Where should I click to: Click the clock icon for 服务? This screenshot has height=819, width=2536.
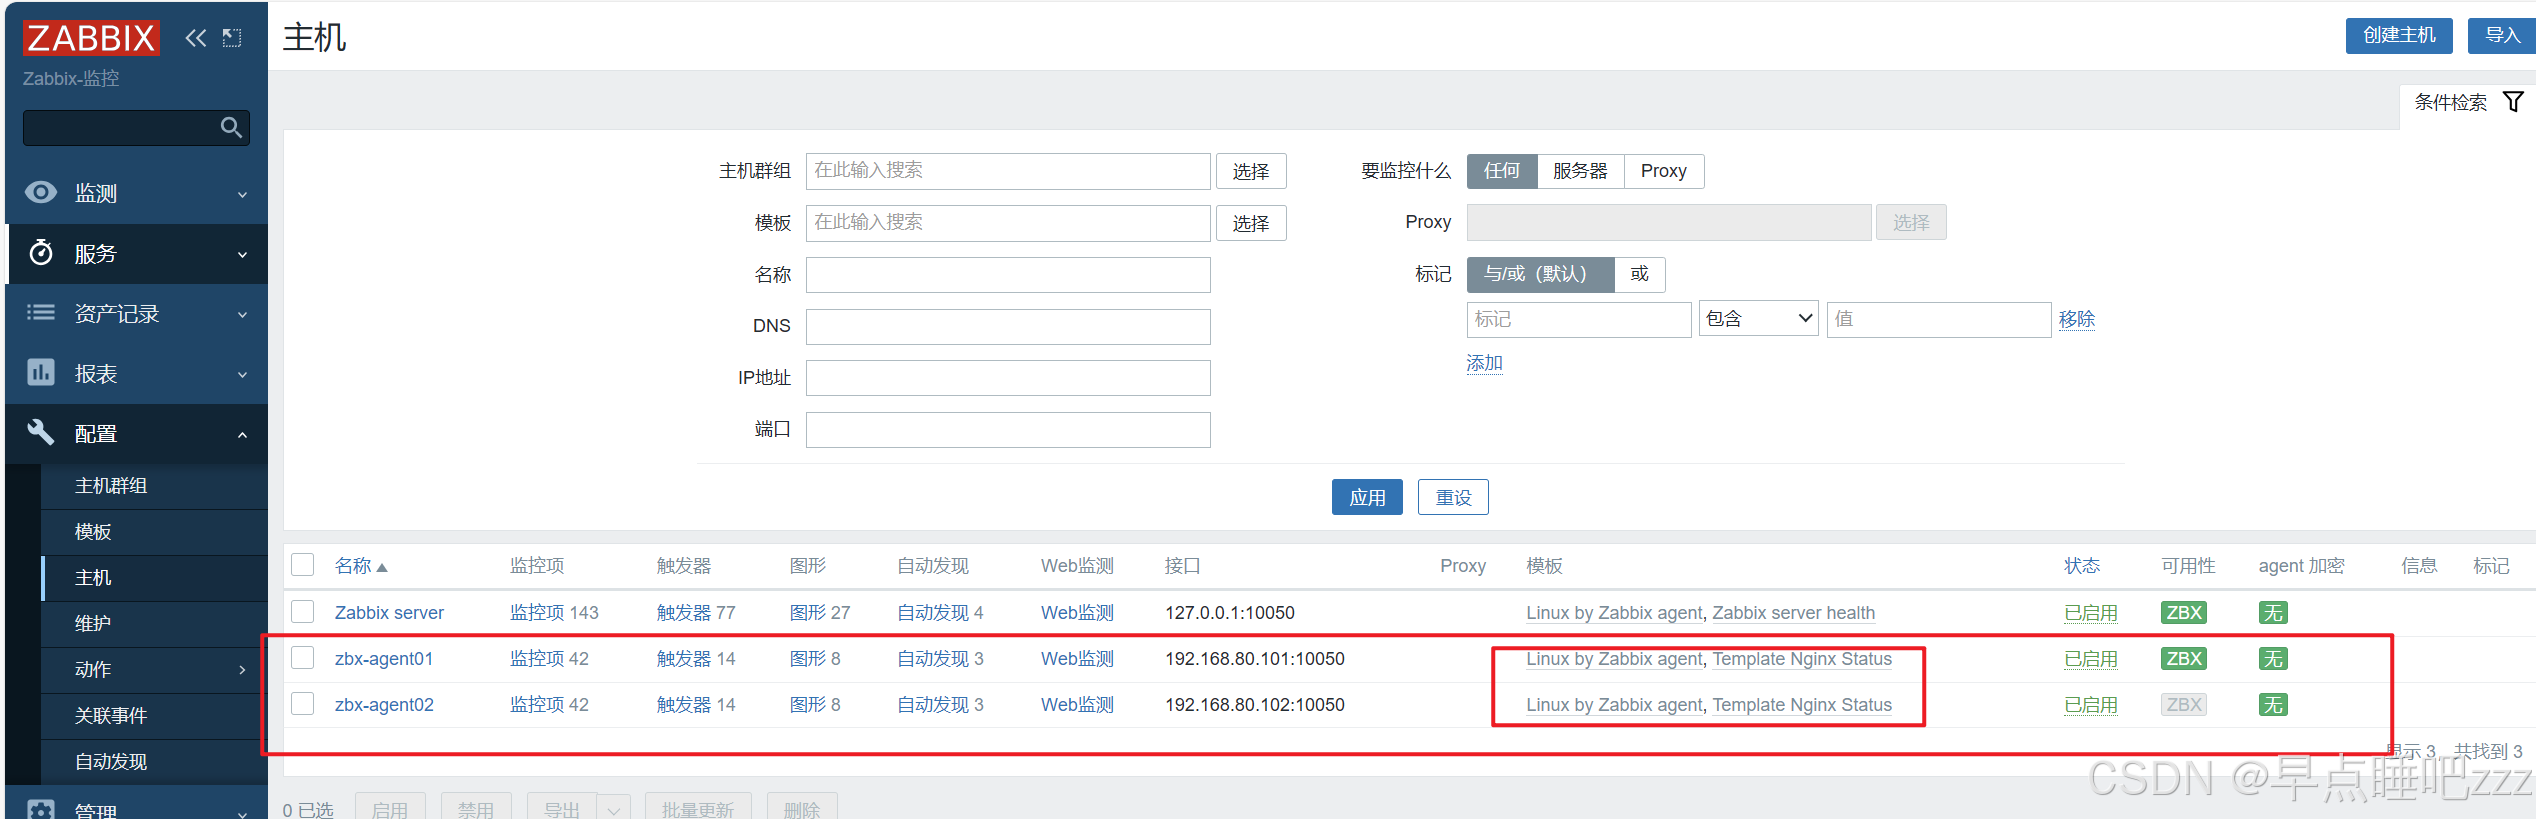(41, 253)
